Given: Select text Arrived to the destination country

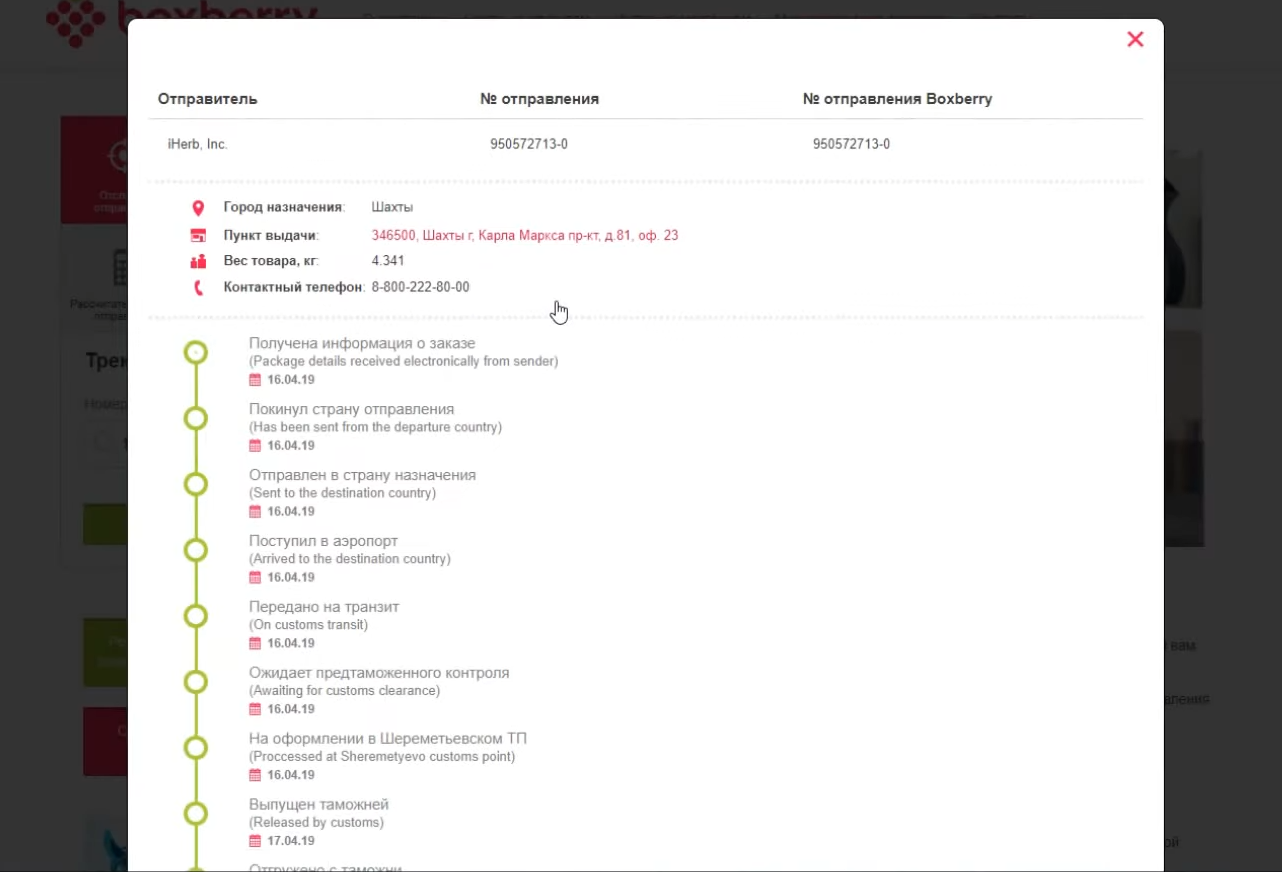Looking at the screenshot, I should pos(350,559).
